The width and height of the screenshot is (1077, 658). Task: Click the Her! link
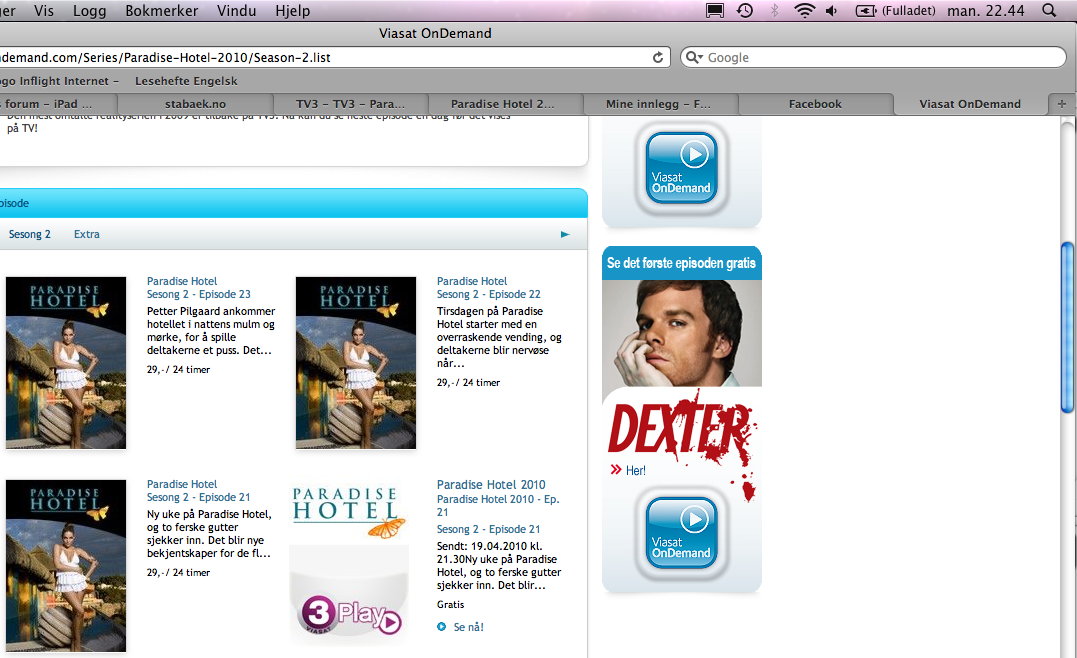pos(635,470)
